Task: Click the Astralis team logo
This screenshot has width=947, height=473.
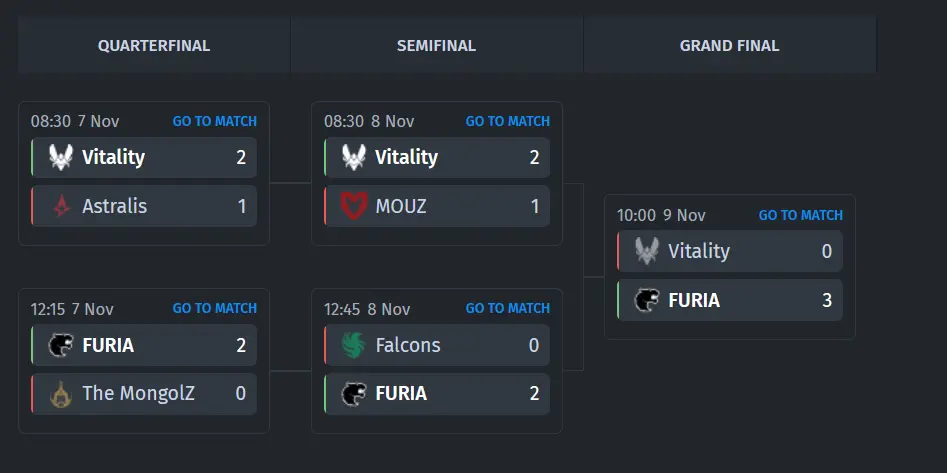Action: pyautogui.click(x=62, y=206)
